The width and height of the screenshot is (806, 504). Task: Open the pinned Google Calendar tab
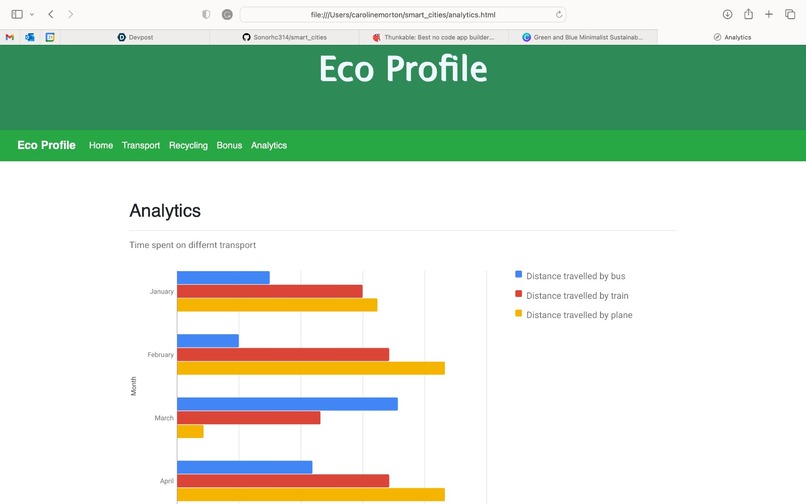point(50,37)
